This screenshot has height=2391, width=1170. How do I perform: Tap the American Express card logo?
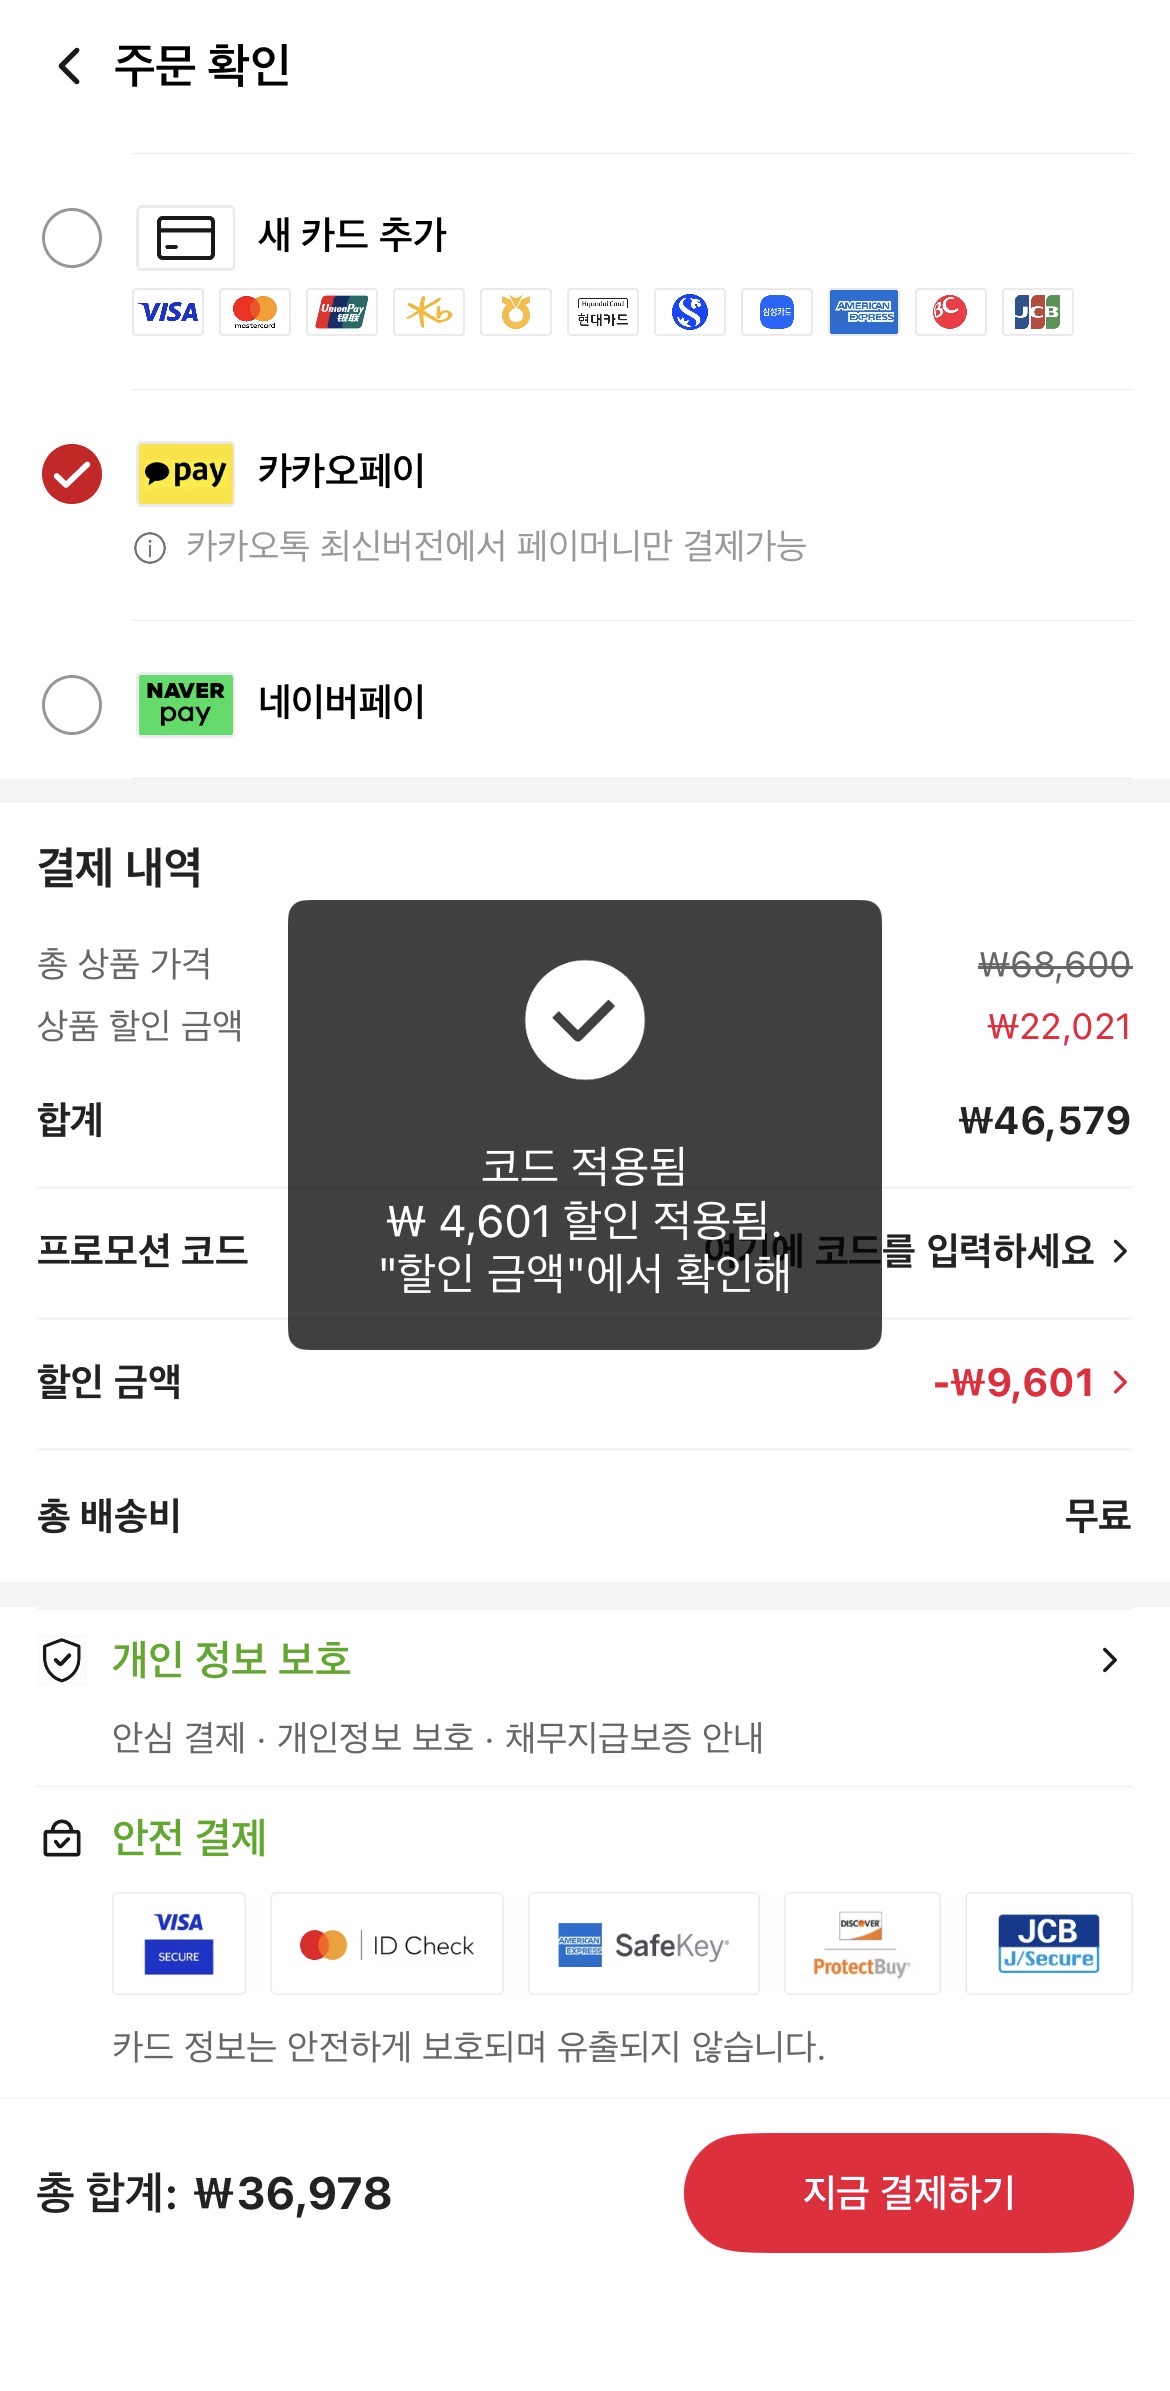864,312
